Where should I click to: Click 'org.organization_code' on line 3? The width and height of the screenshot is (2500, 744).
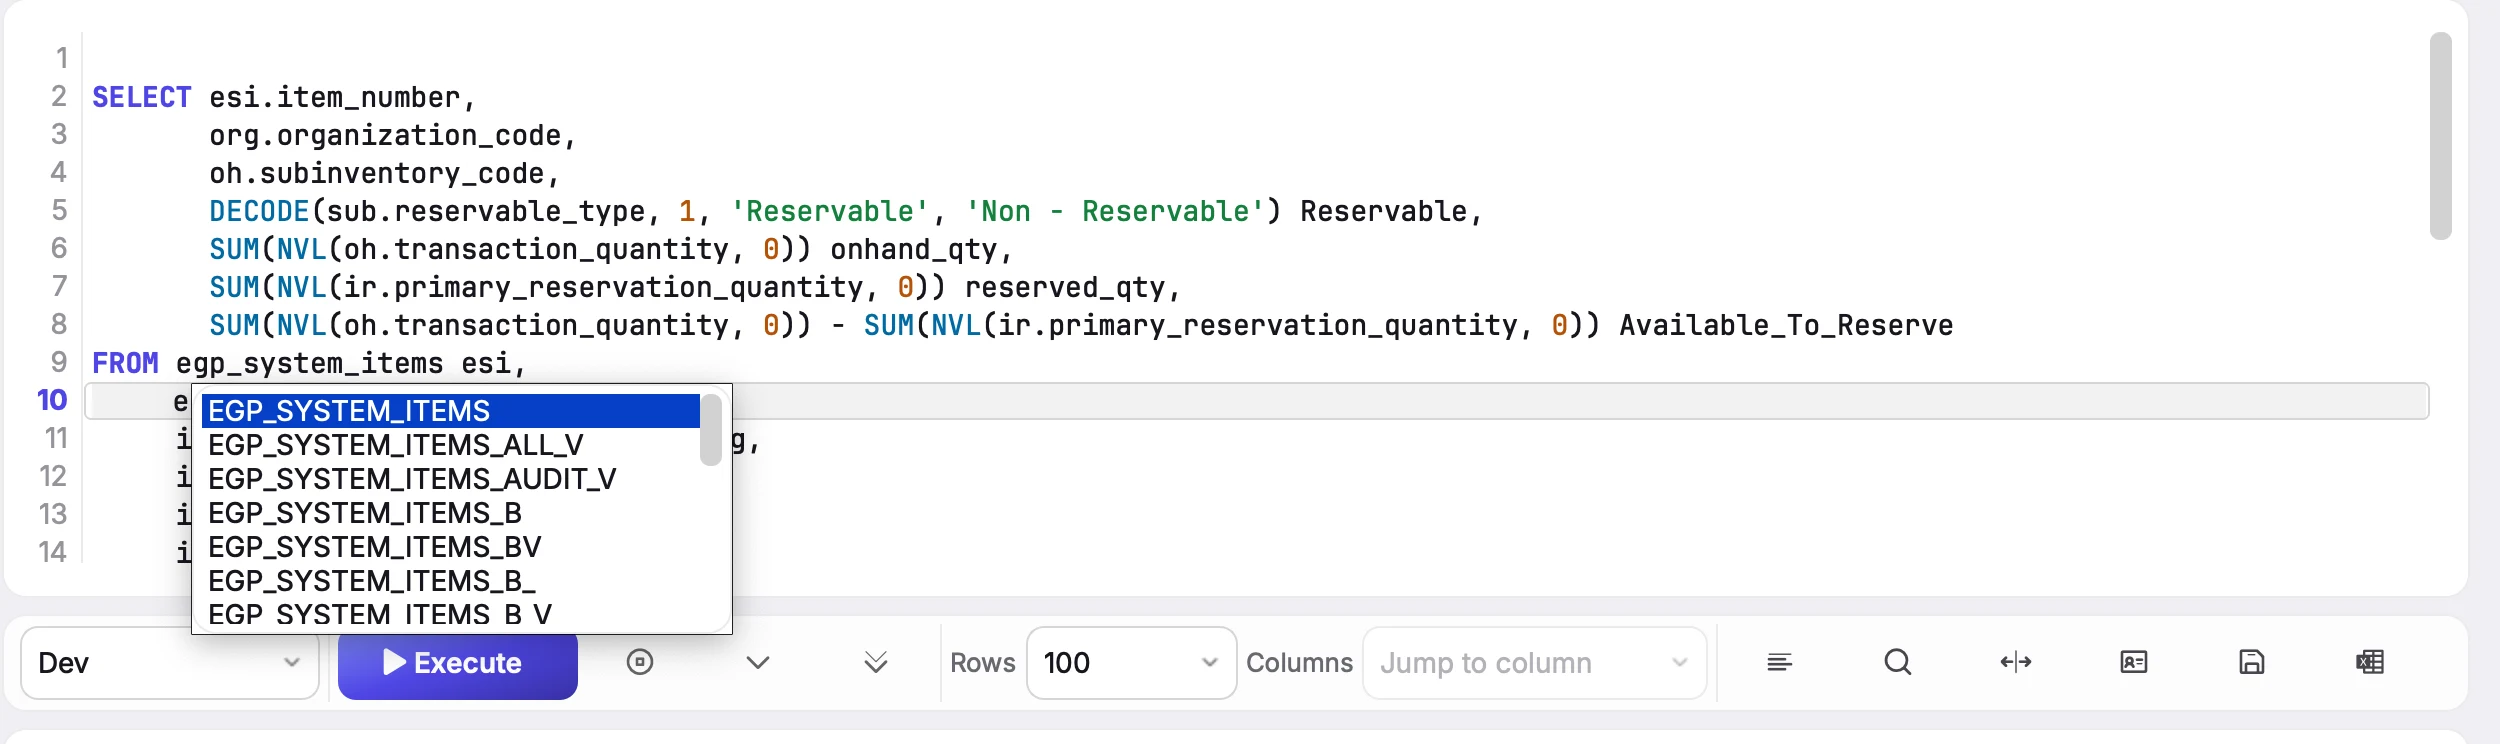coord(385,135)
